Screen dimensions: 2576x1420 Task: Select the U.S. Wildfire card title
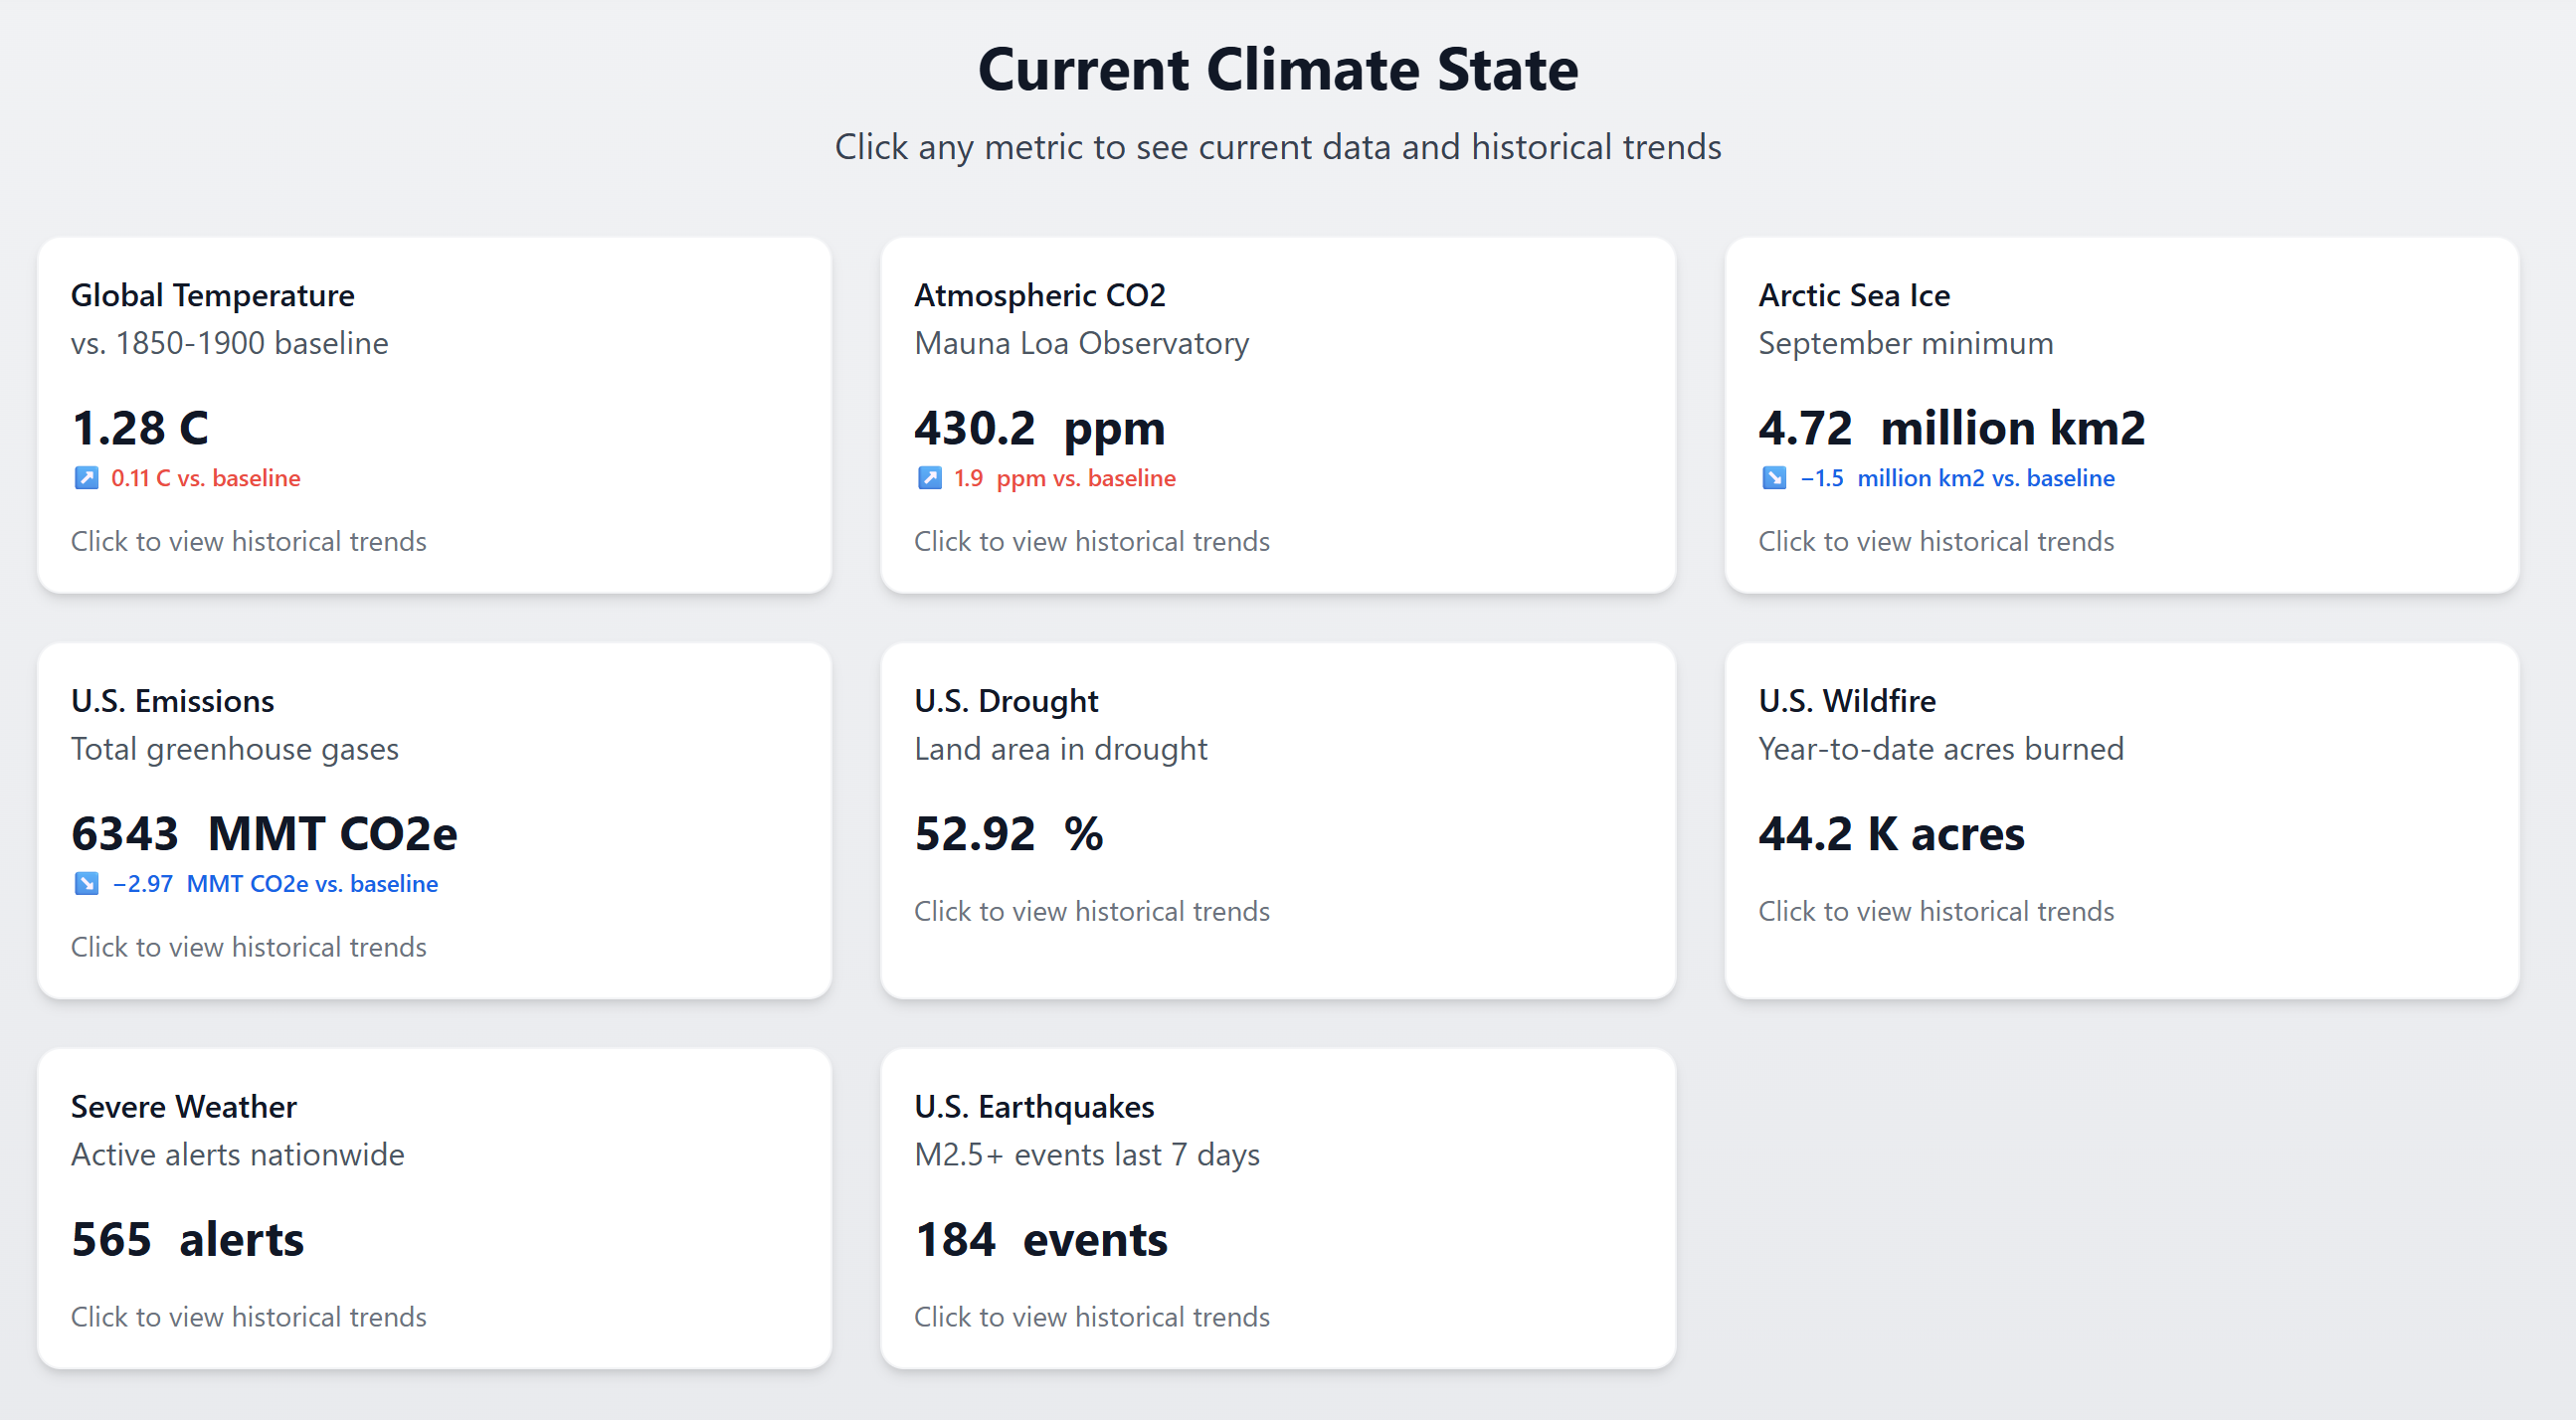tap(1846, 701)
